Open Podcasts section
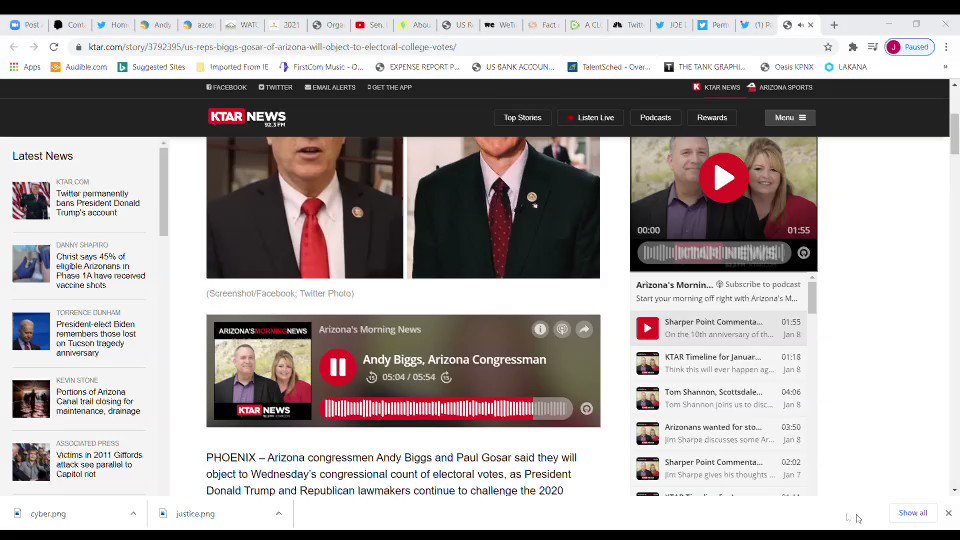 (x=655, y=118)
